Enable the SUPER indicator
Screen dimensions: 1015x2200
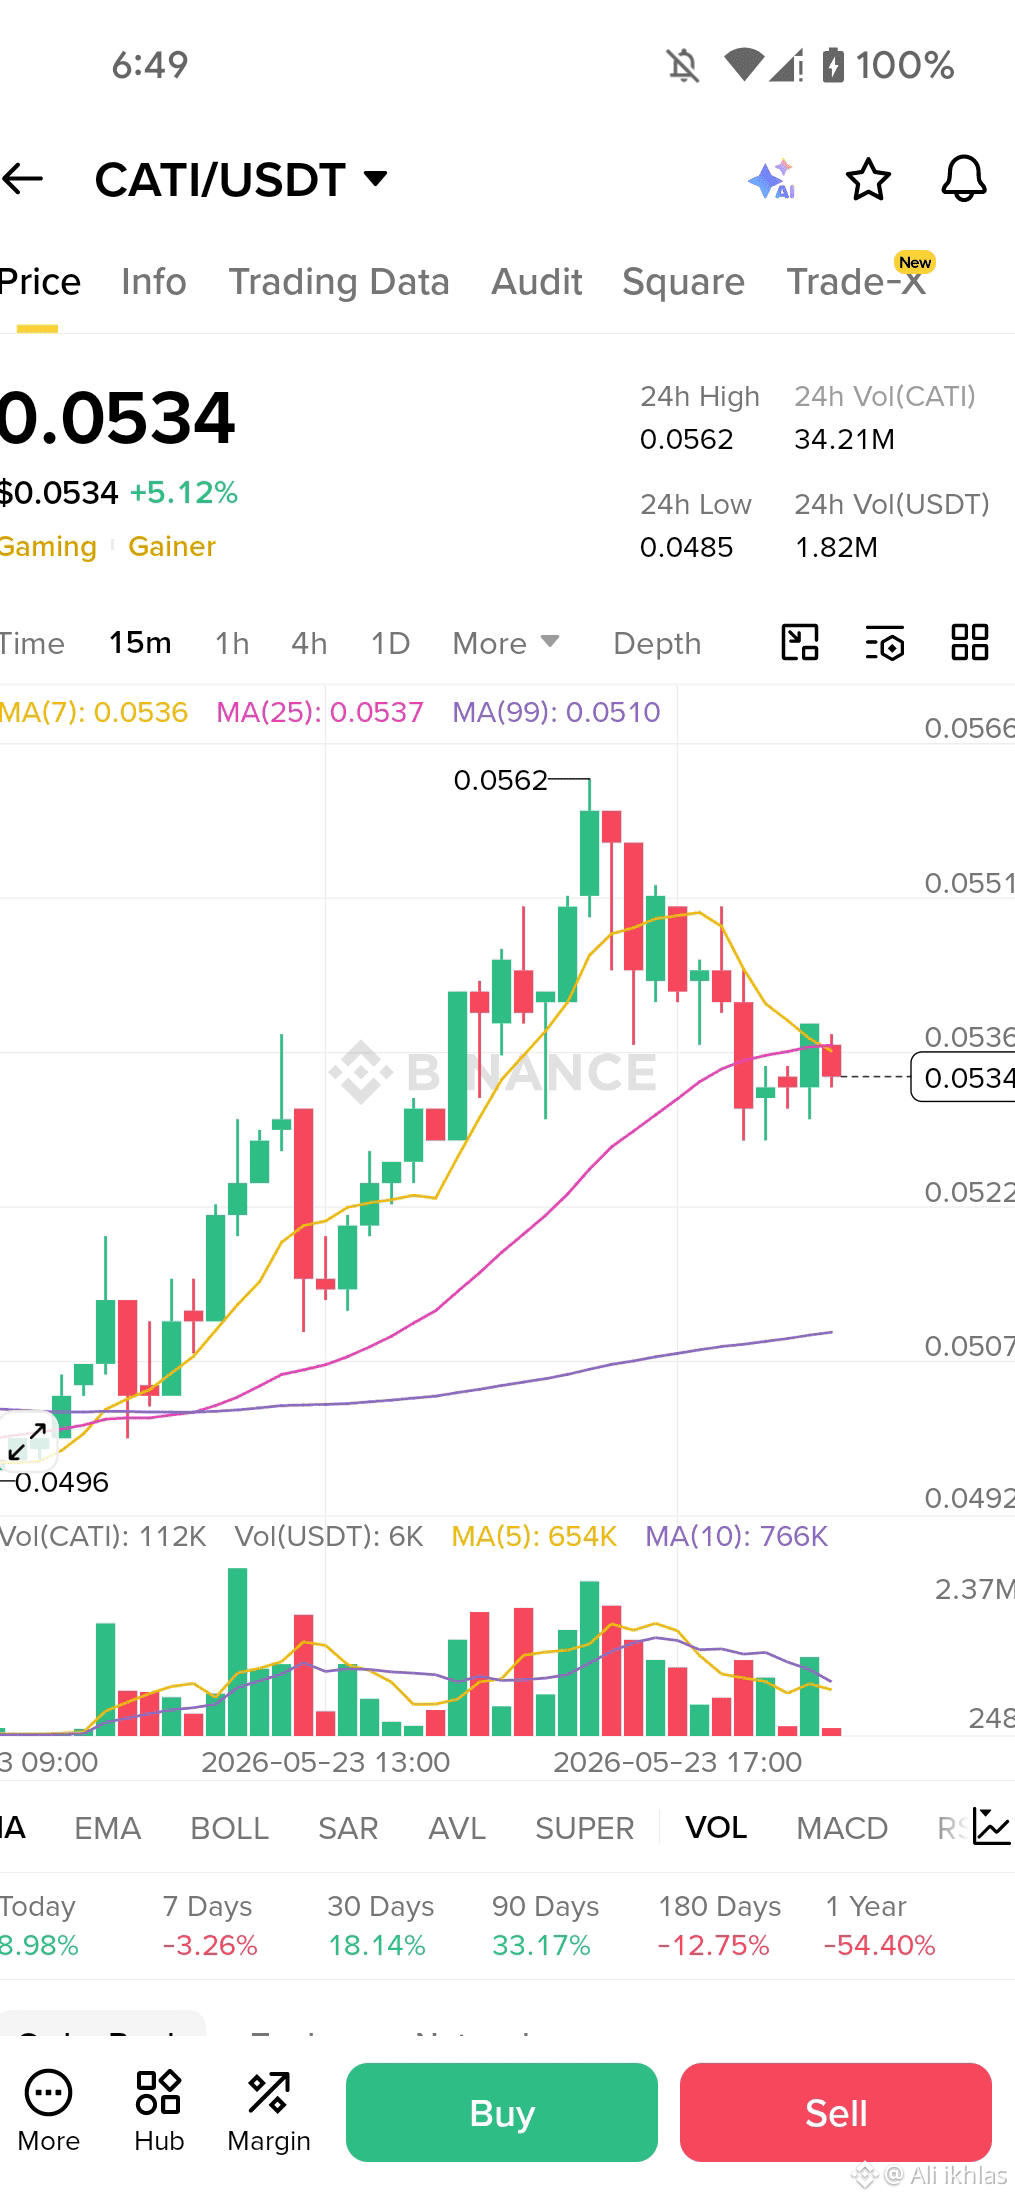pyautogui.click(x=584, y=1828)
